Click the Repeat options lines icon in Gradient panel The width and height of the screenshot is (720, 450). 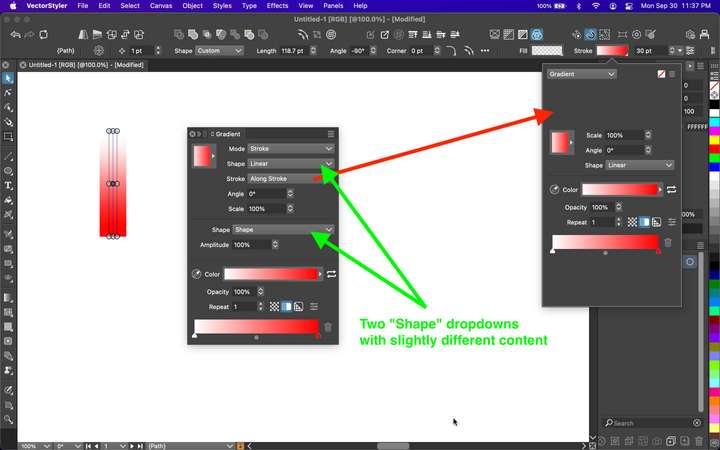pos(314,306)
